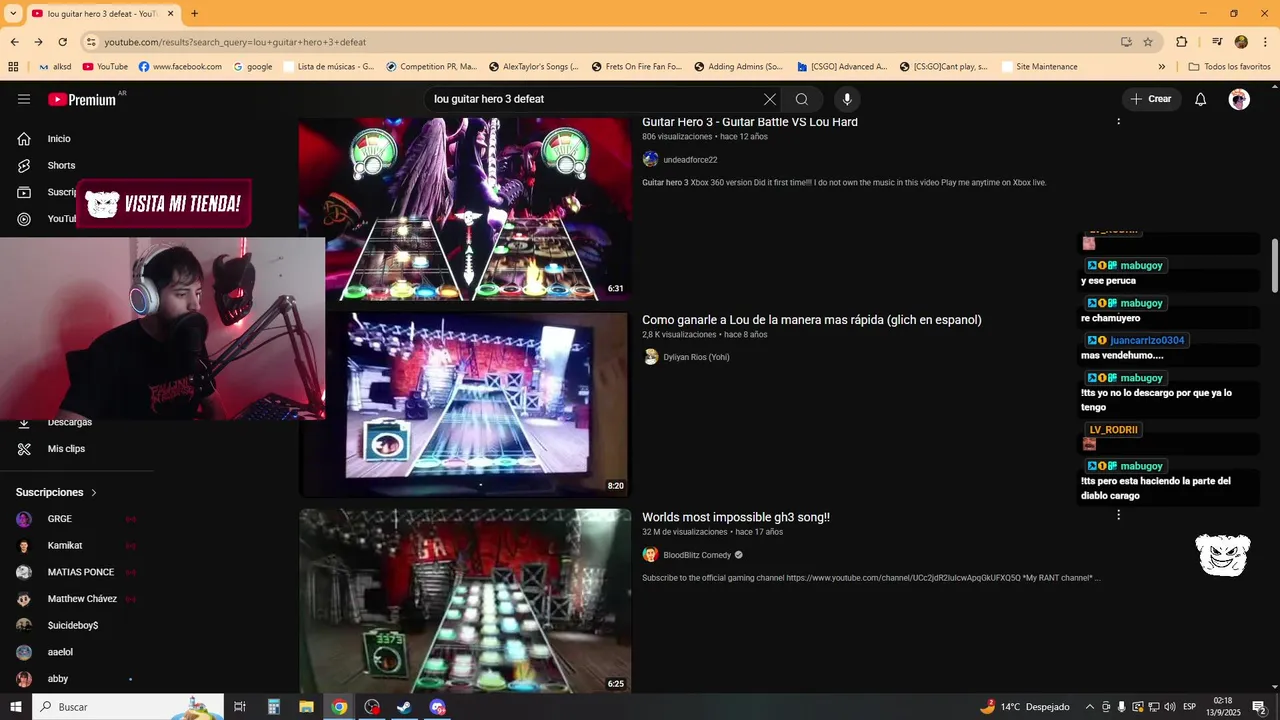Image resolution: width=1280 pixels, height=720 pixels.
Task: Click the address bar URL
Action: (x=235, y=42)
